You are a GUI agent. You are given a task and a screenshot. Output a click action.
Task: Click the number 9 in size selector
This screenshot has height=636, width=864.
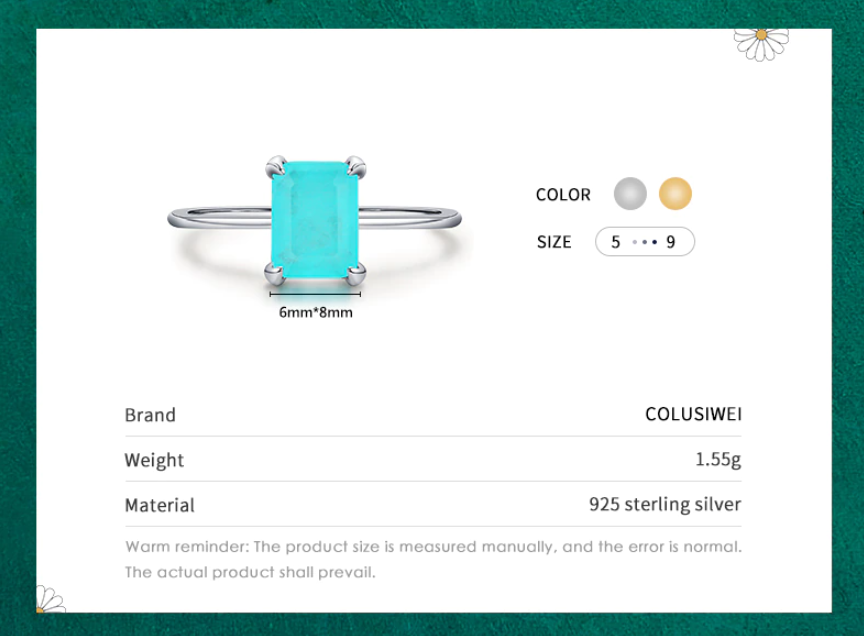671,242
